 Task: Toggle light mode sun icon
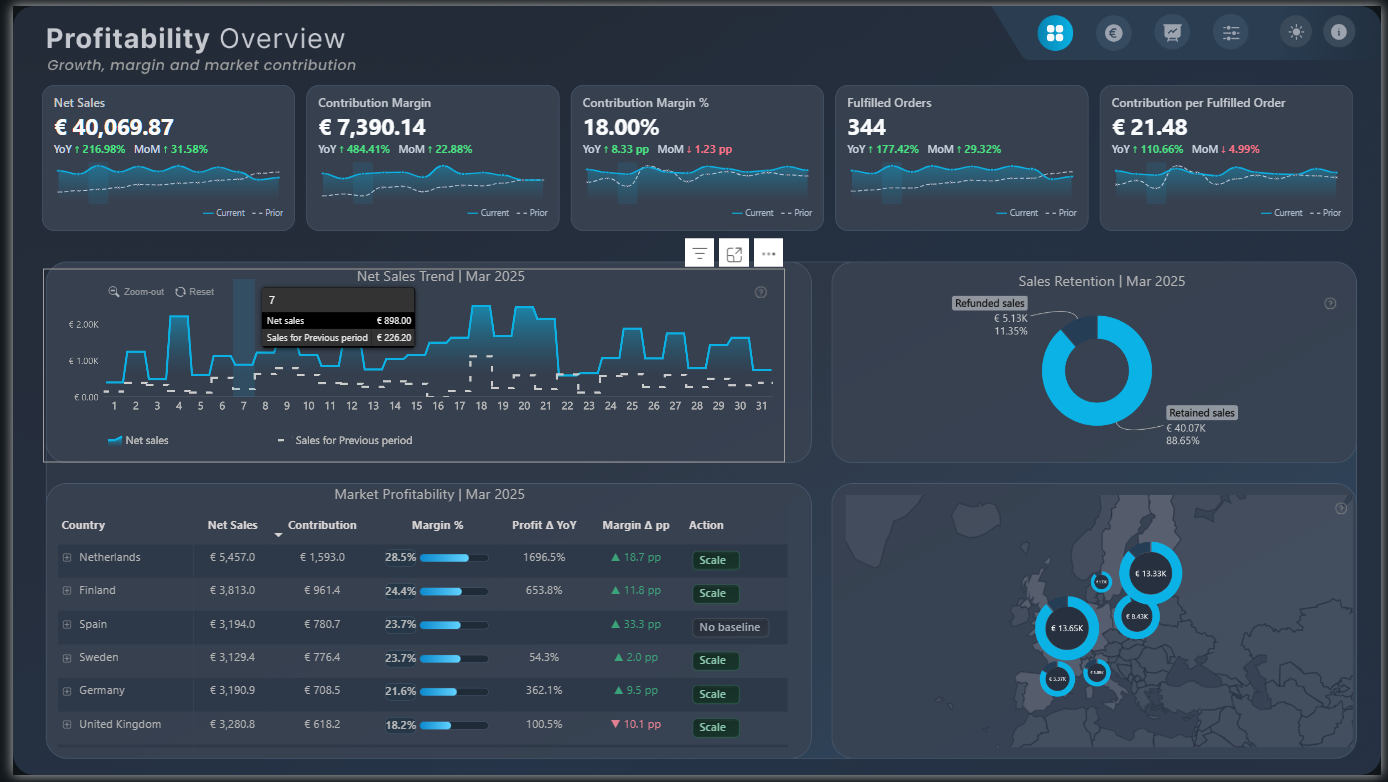(x=1296, y=32)
